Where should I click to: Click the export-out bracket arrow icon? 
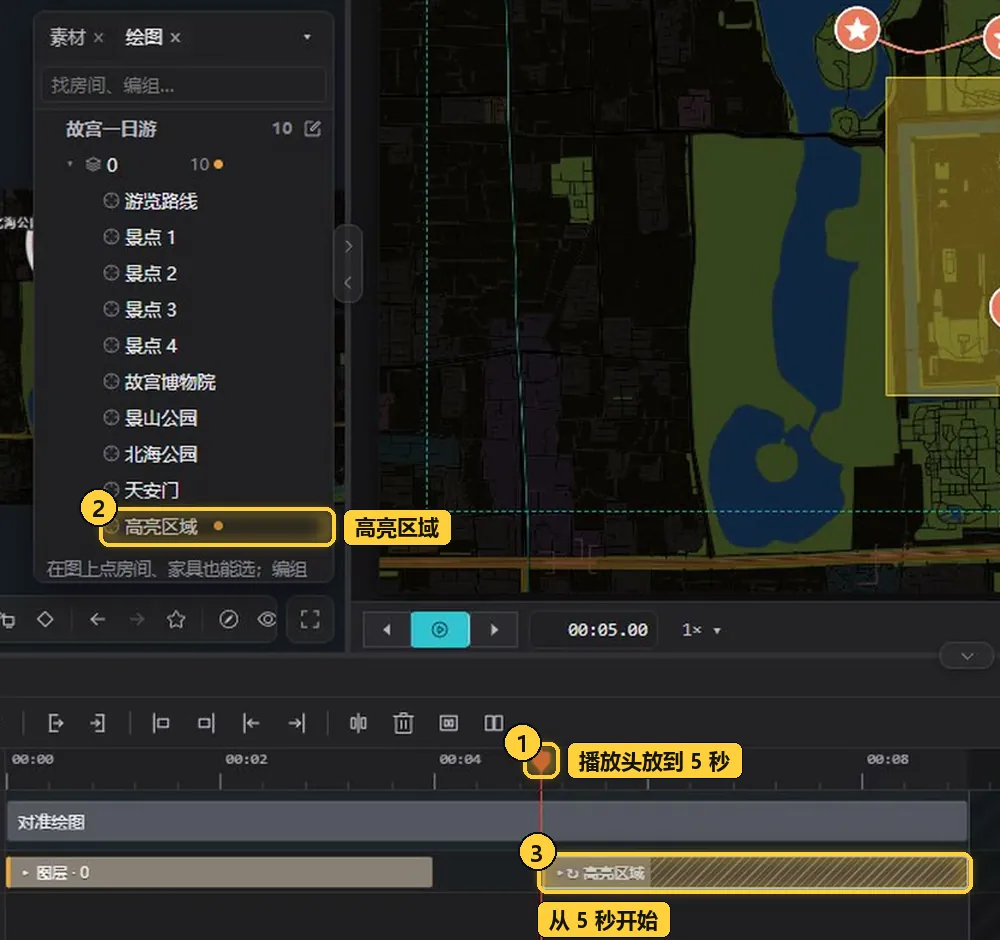pos(55,723)
